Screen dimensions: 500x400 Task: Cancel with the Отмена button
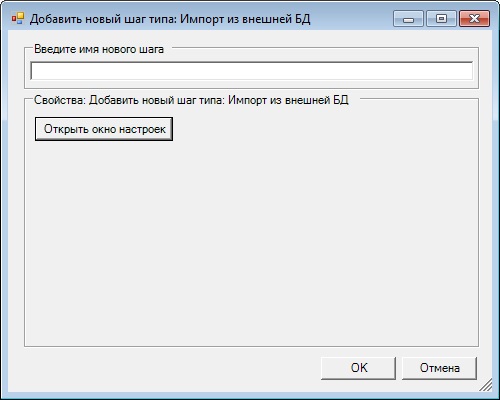439,368
